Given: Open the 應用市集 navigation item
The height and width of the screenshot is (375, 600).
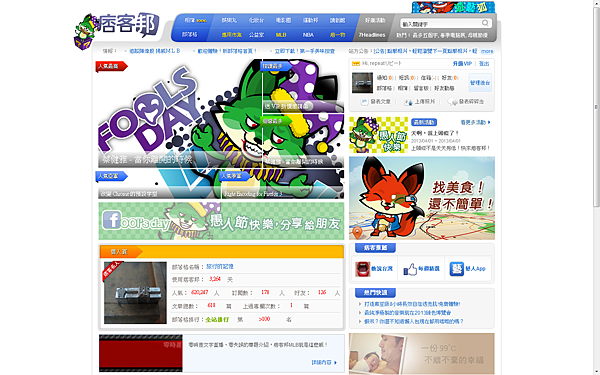Looking at the screenshot, I should tap(232, 35).
